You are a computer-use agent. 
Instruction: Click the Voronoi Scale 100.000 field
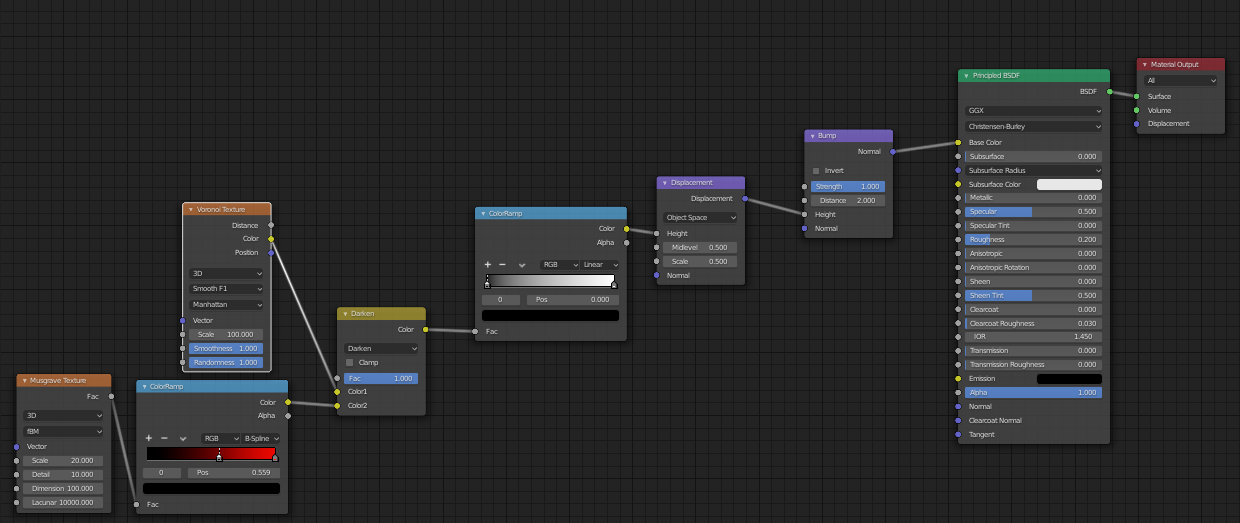227,334
